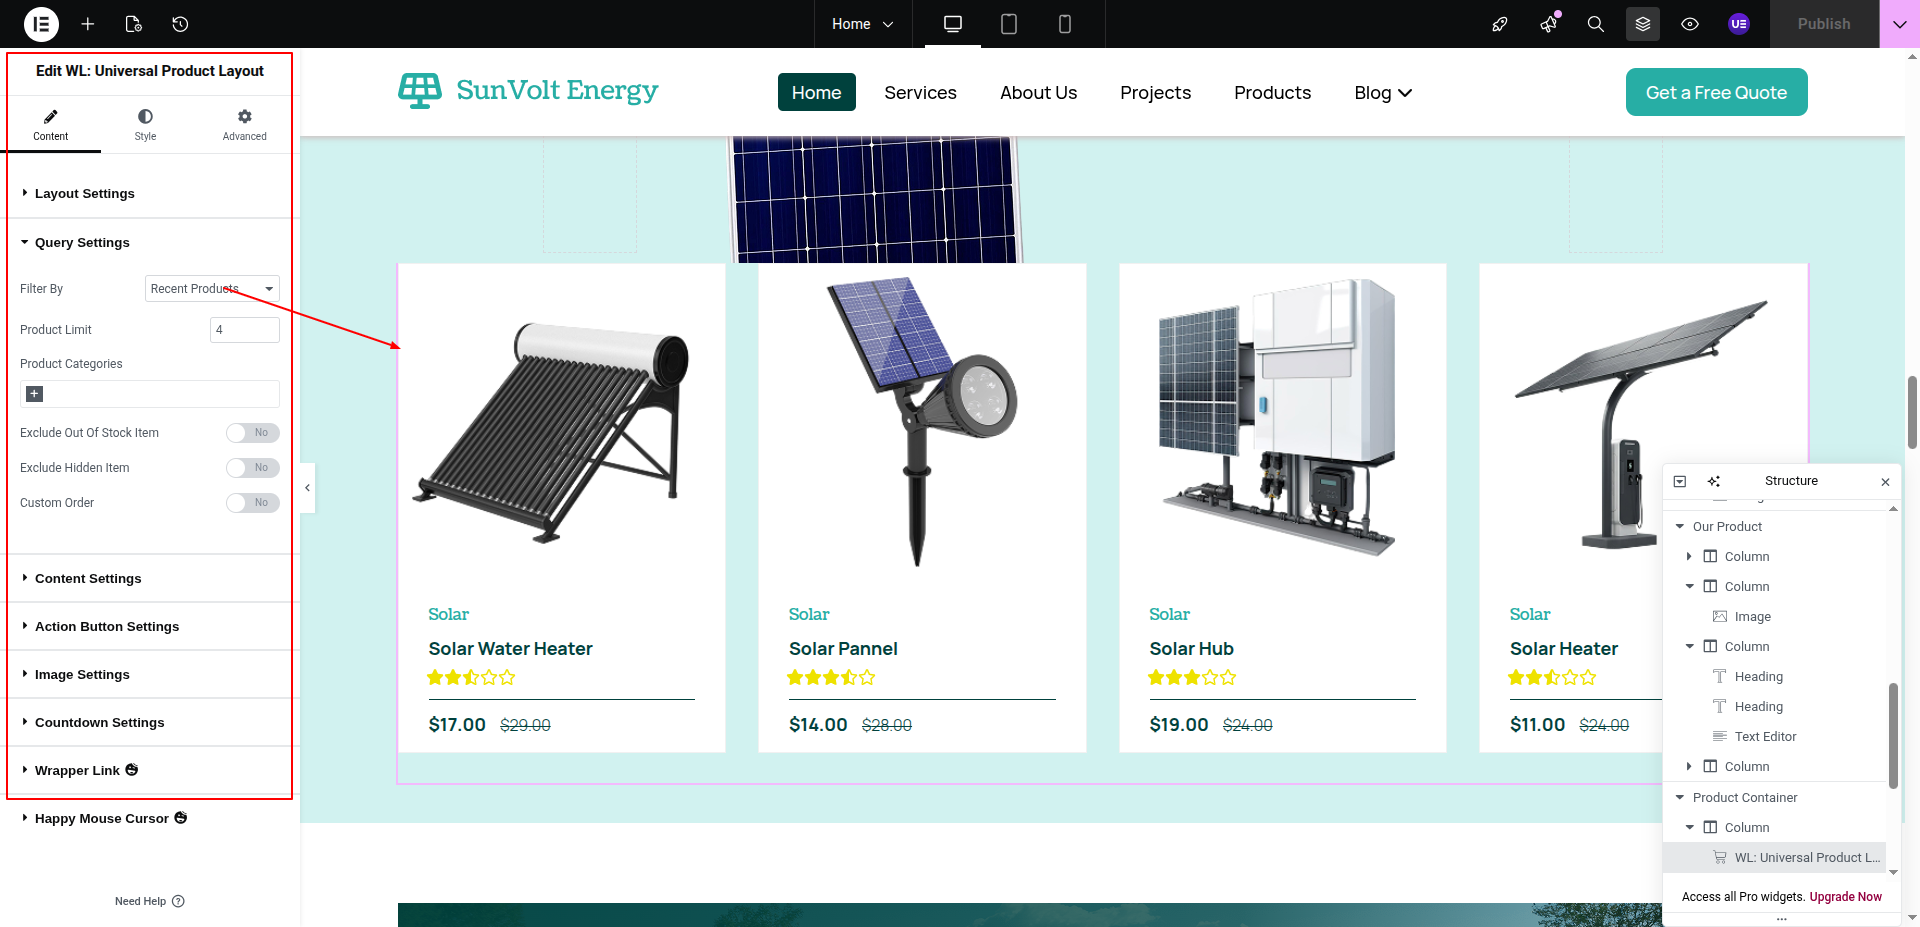This screenshot has width=1920, height=927.
Task: Click the Elementor logo menu icon
Action: coord(41,24)
